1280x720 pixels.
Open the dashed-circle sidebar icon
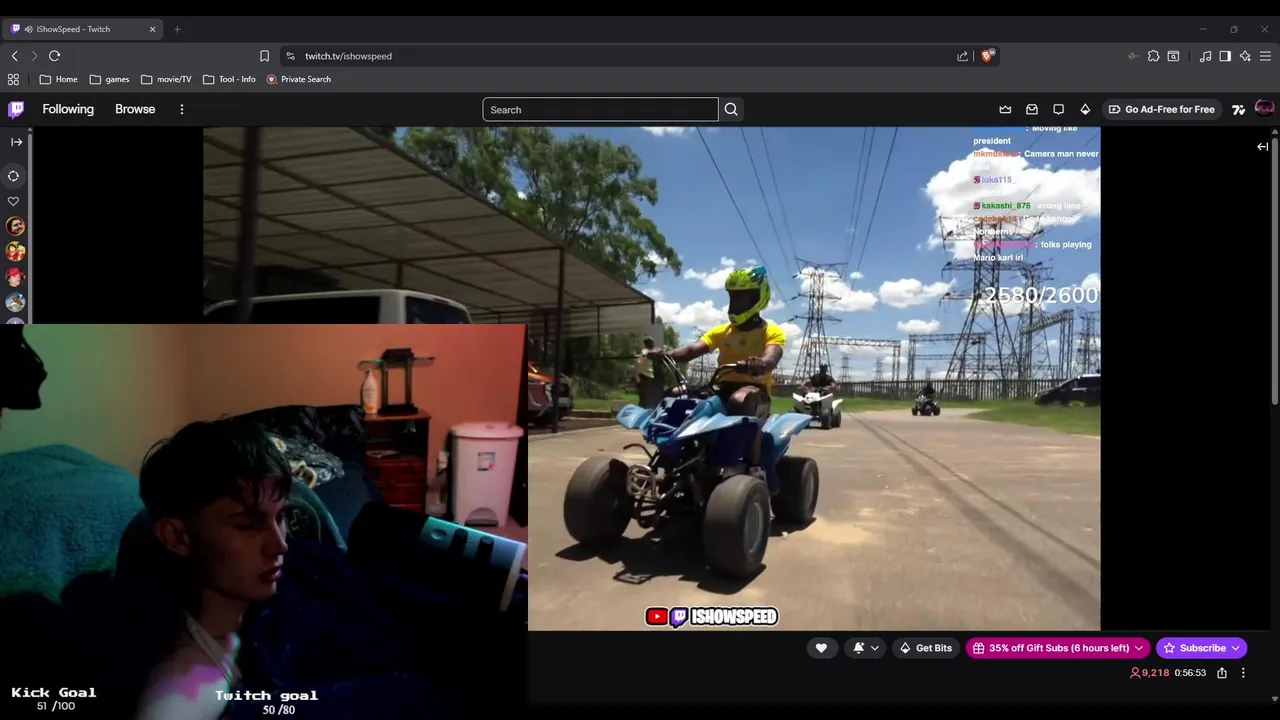point(14,176)
